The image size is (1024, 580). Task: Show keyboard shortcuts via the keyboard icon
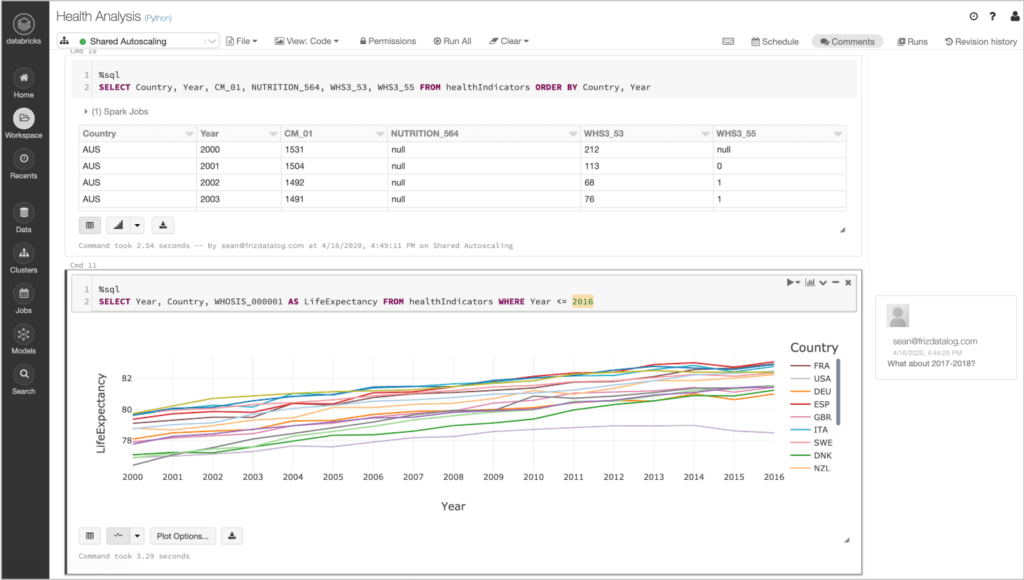(728, 41)
